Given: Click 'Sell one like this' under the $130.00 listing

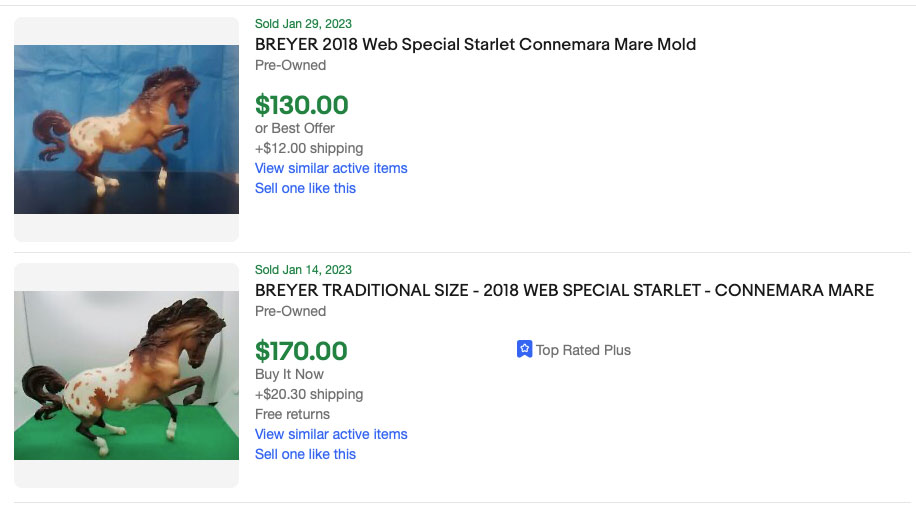Looking at the screenshot, I should 305,188.
